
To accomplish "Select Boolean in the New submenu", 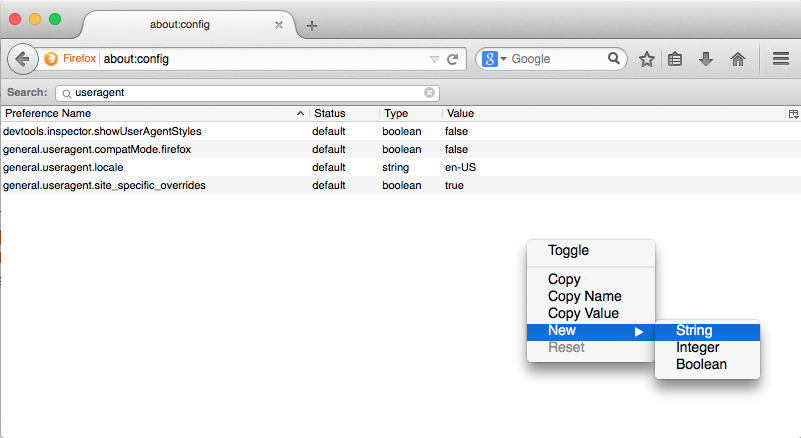I will point(701,365).
